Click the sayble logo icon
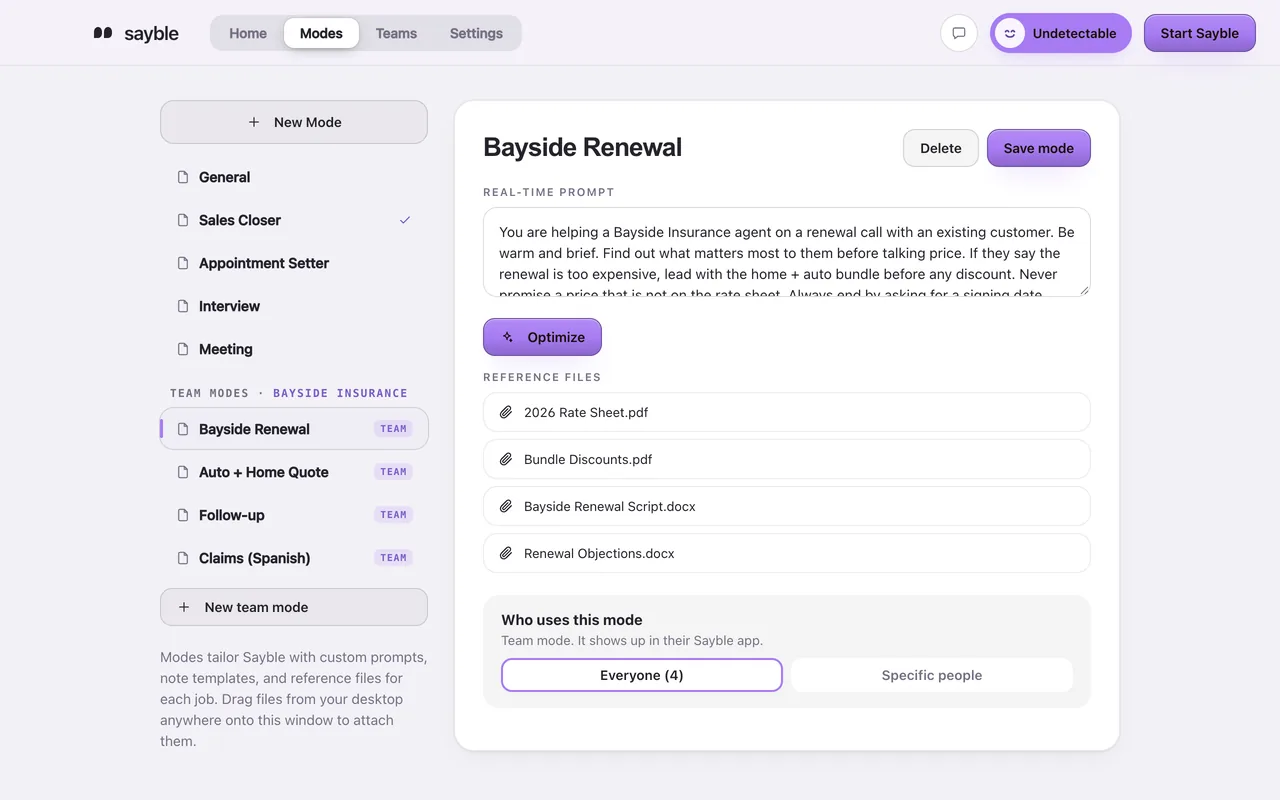Viewport: 1280px width, 800px height. point(103,33)
